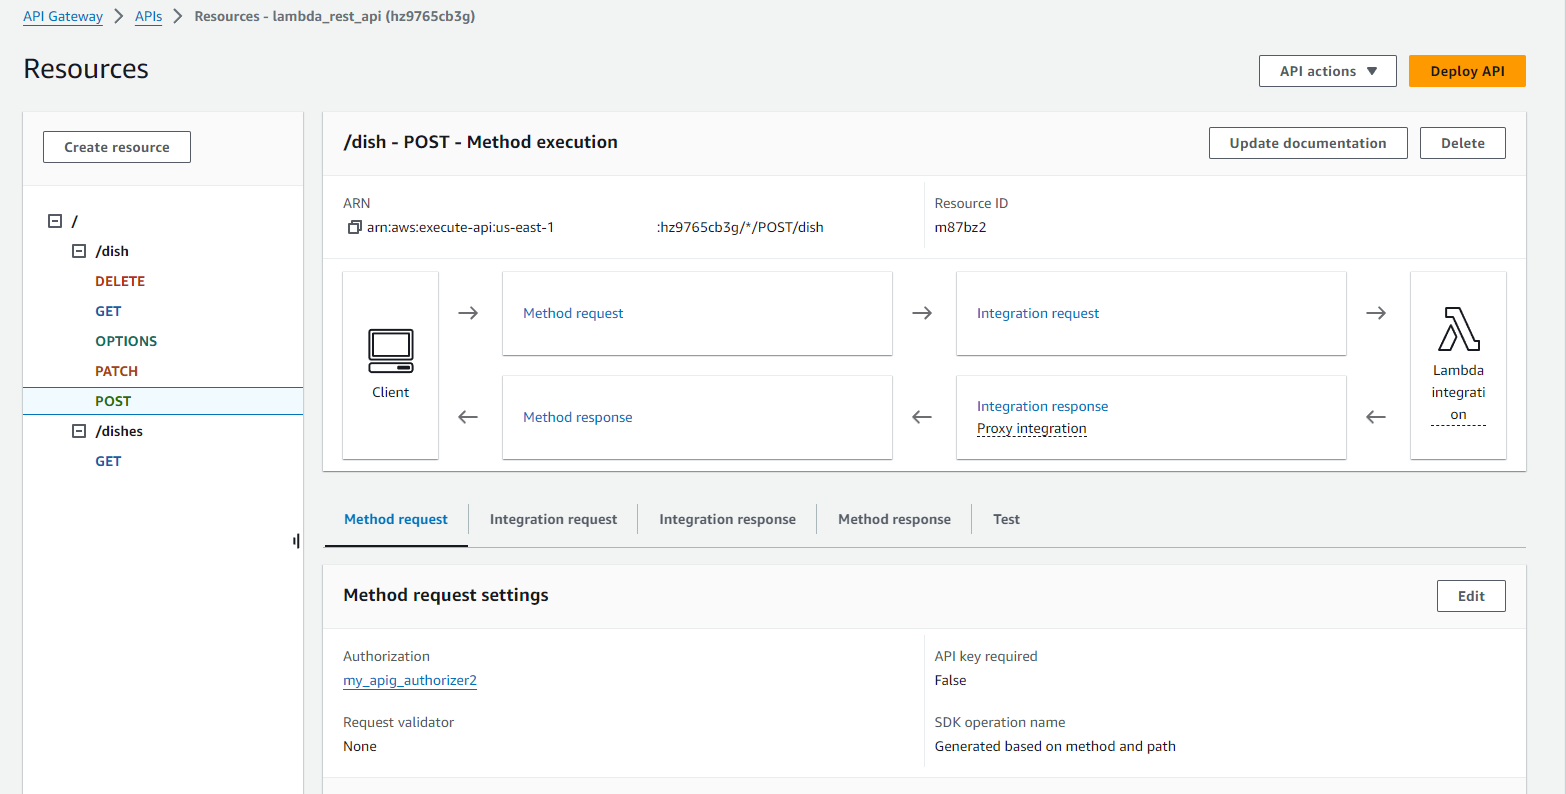This screenshot has height=794, width=1566.
Task: Delete the POST method
Action: [1463, 143]
